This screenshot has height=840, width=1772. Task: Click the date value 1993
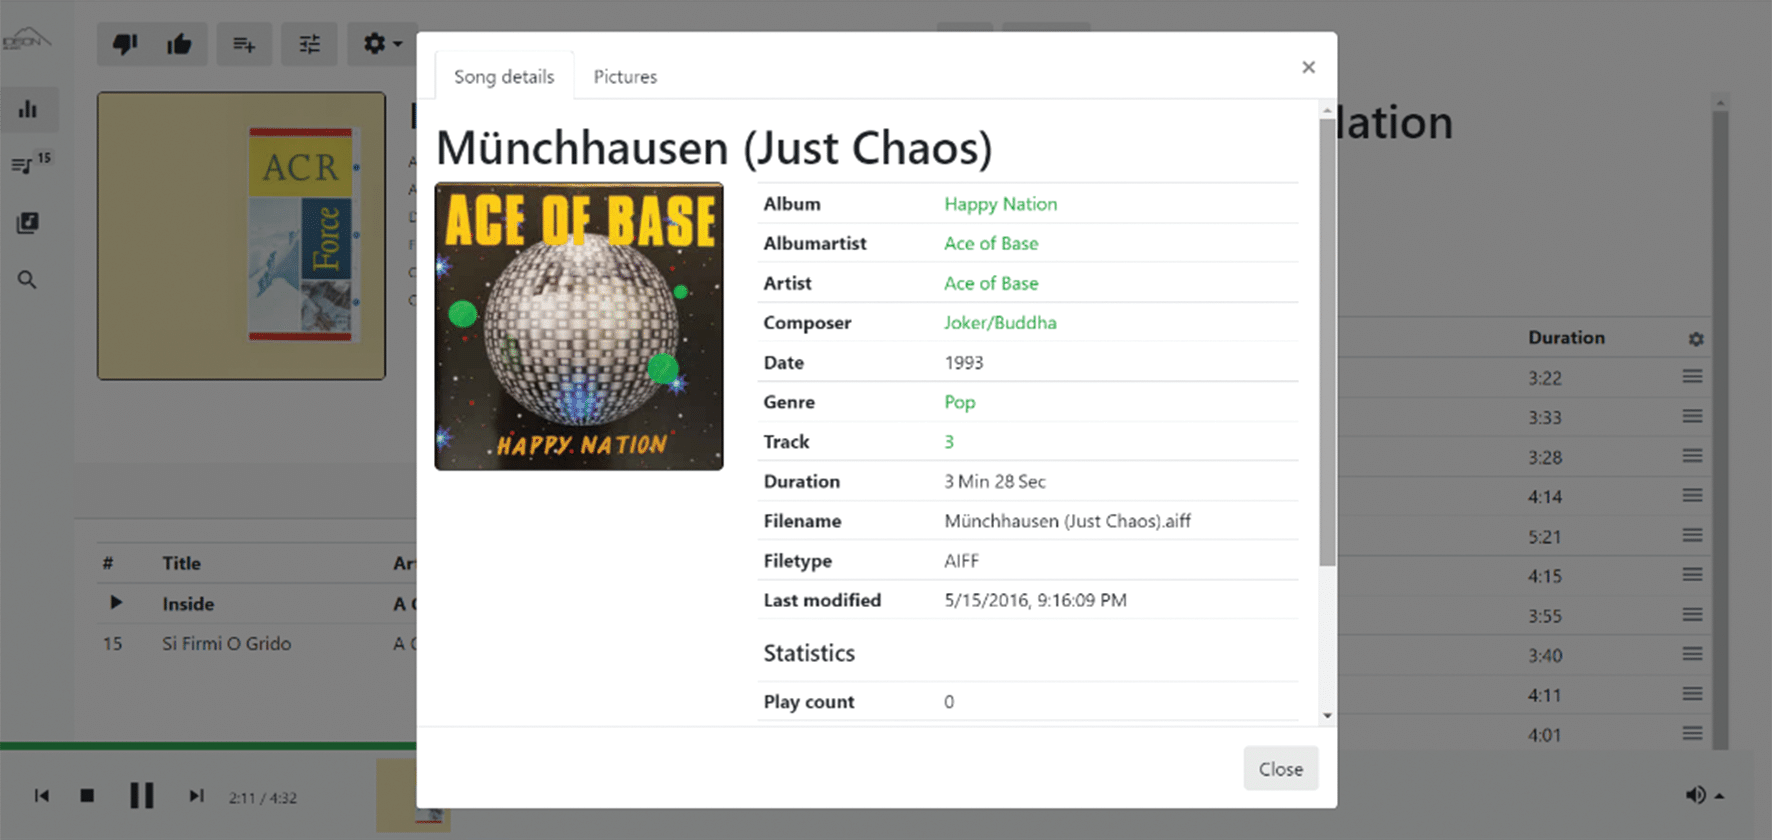click(x=964, y=363)
